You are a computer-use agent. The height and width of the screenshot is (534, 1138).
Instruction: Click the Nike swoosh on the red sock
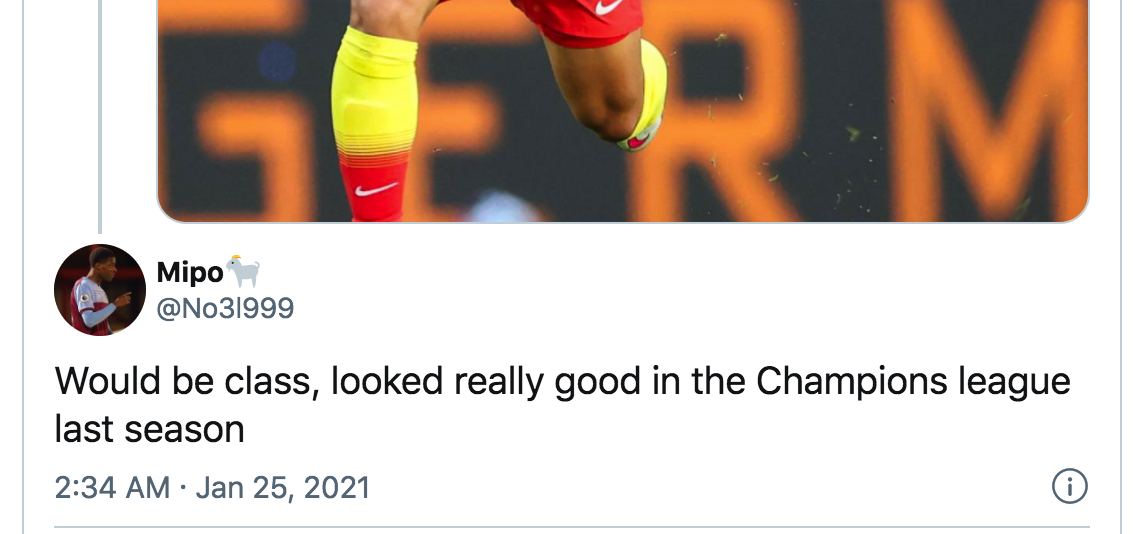(x=375, y=189)
